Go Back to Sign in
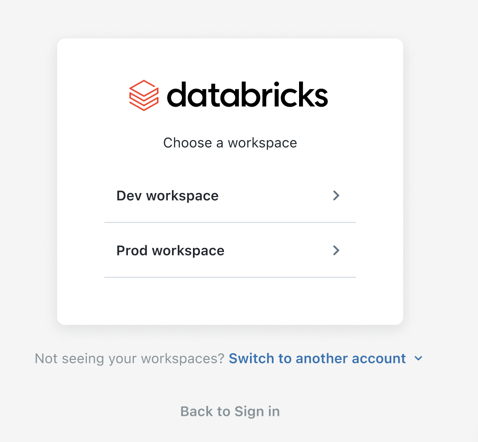 (x=230, y=411)
